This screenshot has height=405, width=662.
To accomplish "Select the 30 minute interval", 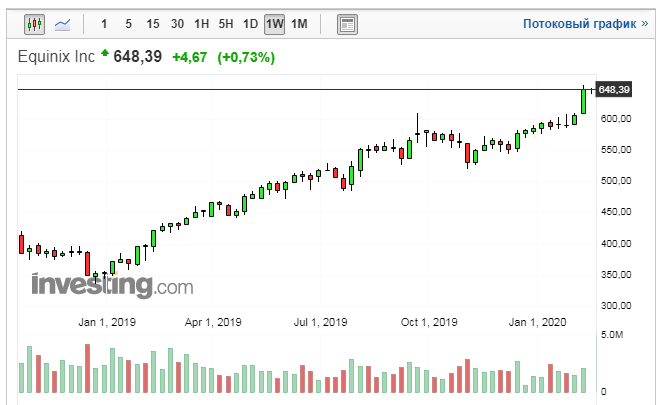I will pyautogui.click(x=177, y=24).
